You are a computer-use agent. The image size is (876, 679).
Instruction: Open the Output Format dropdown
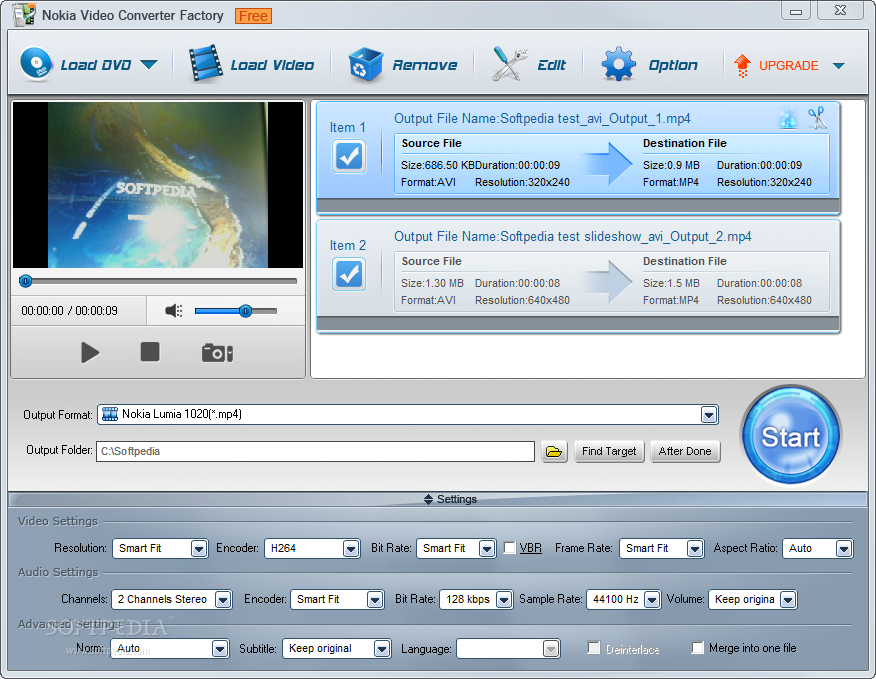(709, 415)
